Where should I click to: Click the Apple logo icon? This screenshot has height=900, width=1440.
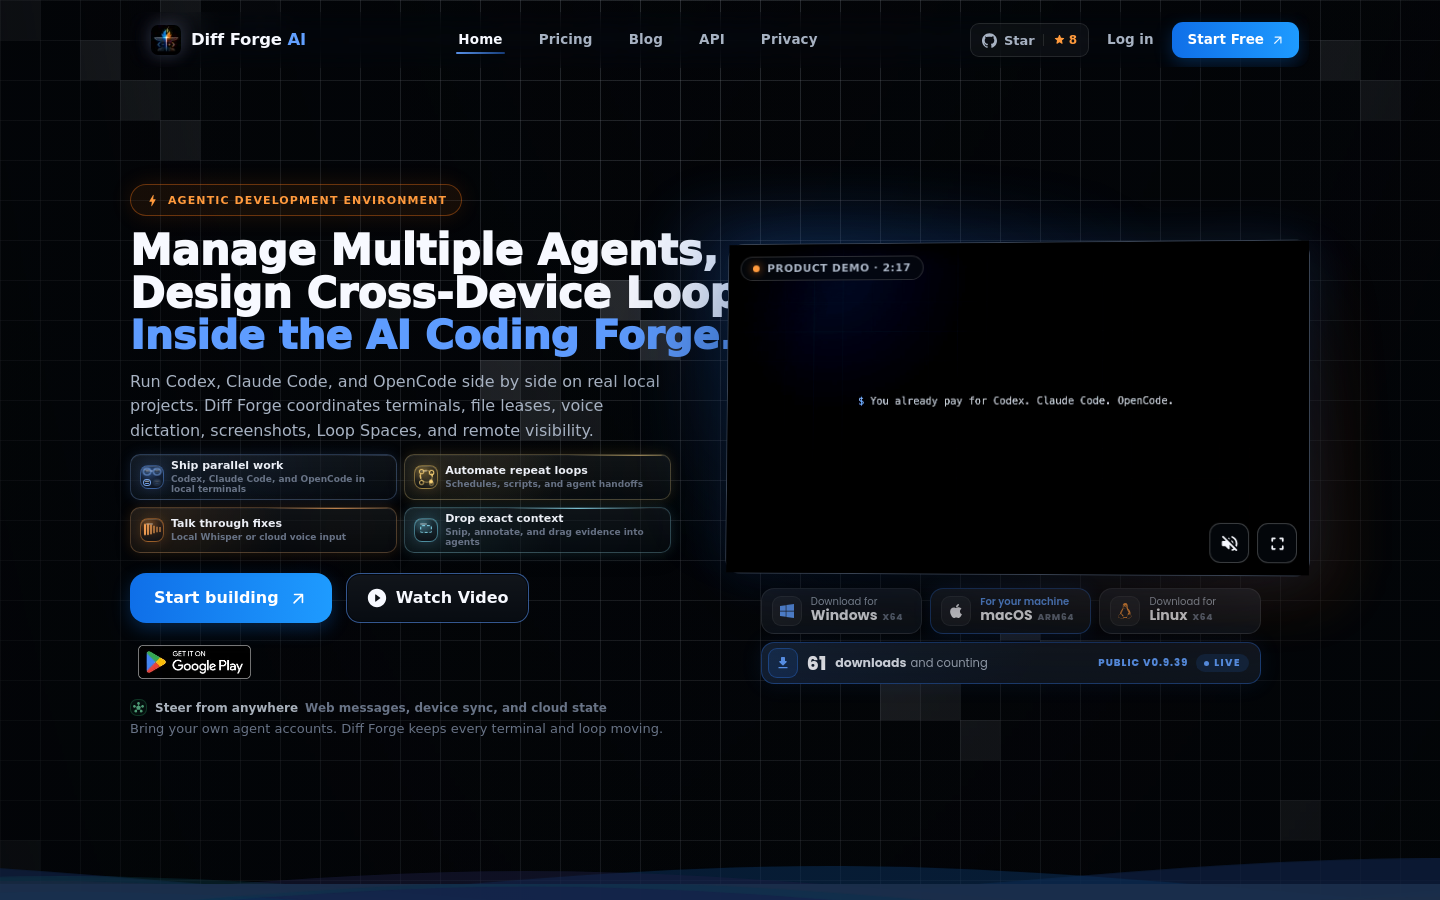pyautogui.click(x=956, y=611)
